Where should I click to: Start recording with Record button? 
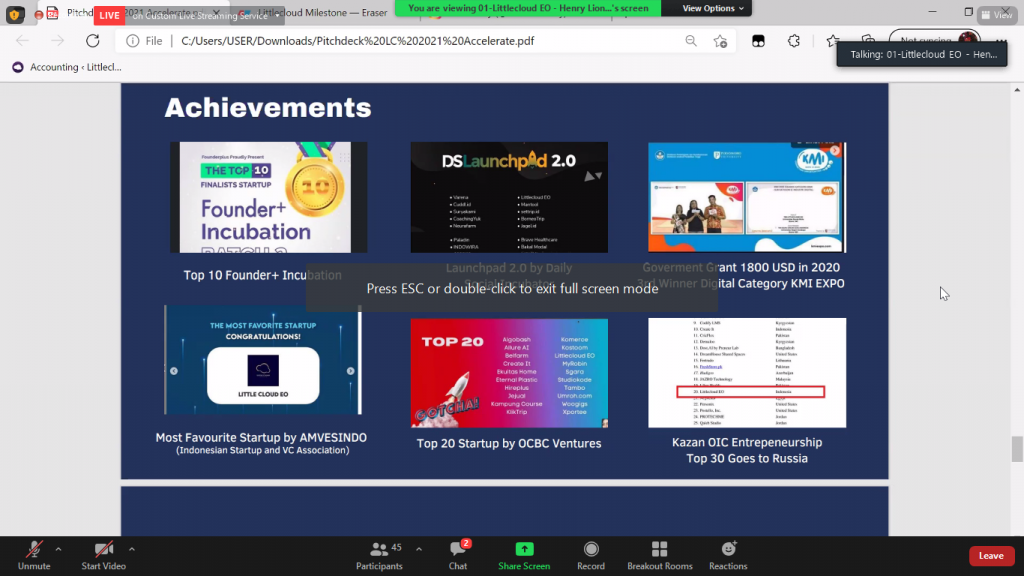click(x=591, y=556)
